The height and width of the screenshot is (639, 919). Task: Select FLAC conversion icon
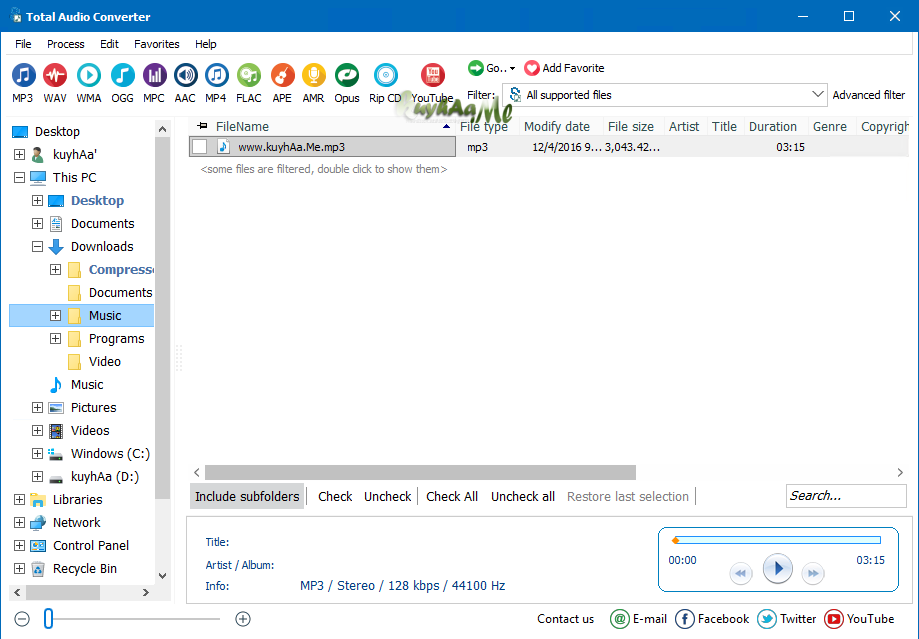(x=249, y=76)
